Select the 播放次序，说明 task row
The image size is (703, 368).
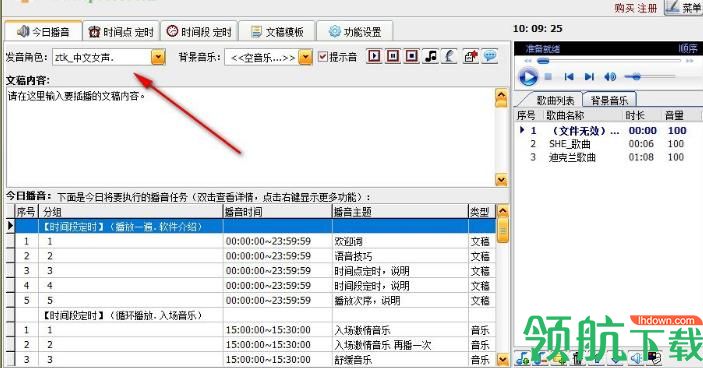[256, 300]
